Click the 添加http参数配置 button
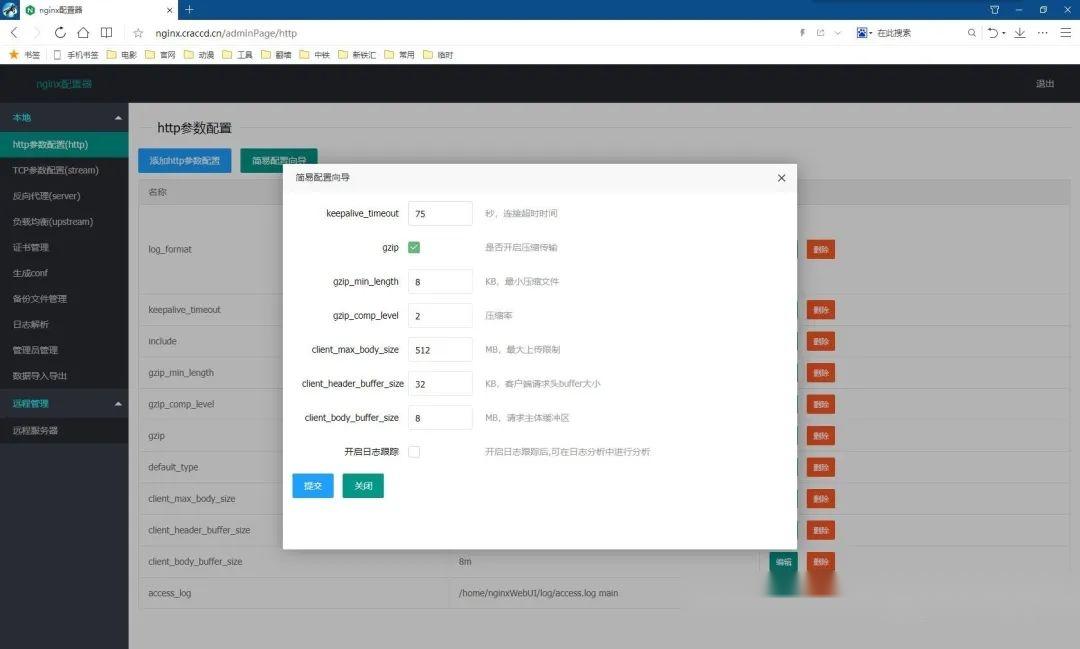 187,160
